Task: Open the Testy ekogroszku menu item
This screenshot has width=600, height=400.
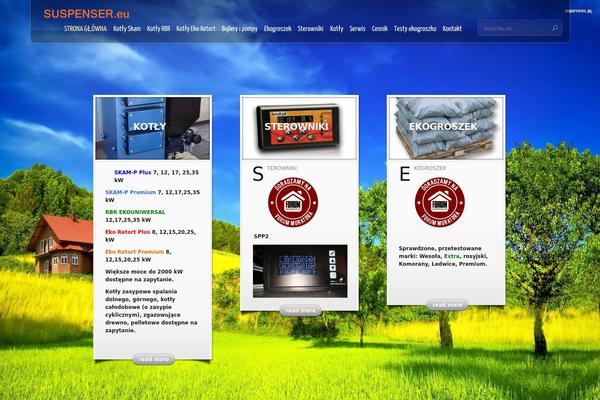Action: [415, 29]
